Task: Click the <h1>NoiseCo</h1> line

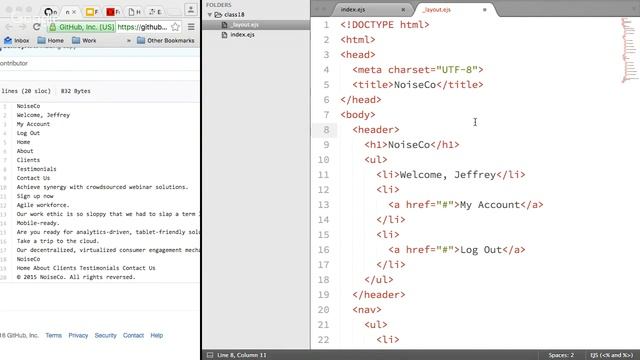Action: (x=412, y=145)
